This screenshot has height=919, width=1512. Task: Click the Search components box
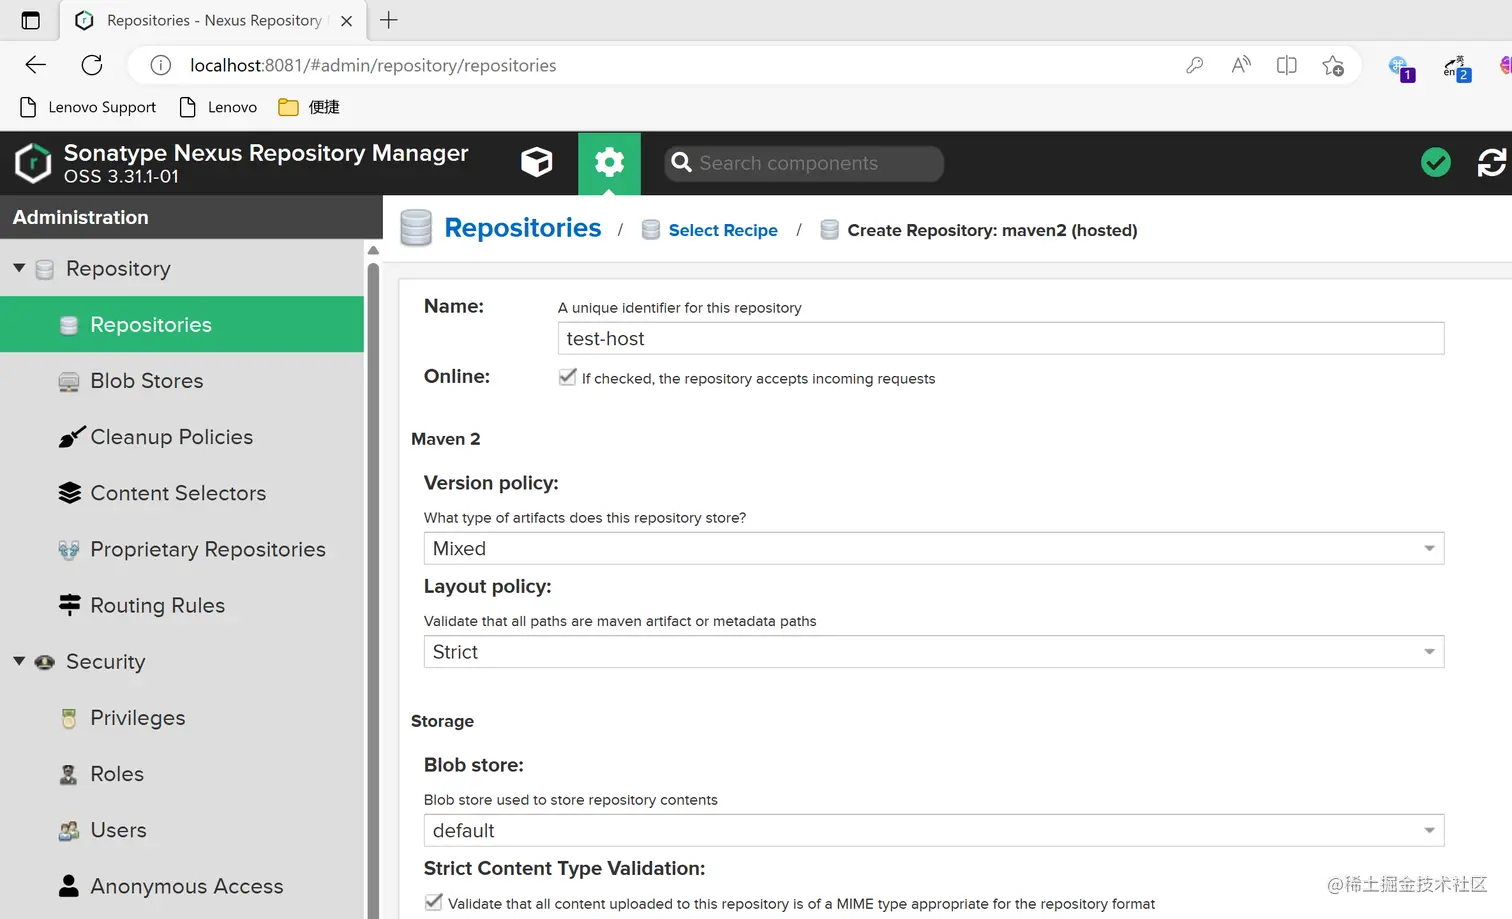click(x=805, y=163)
